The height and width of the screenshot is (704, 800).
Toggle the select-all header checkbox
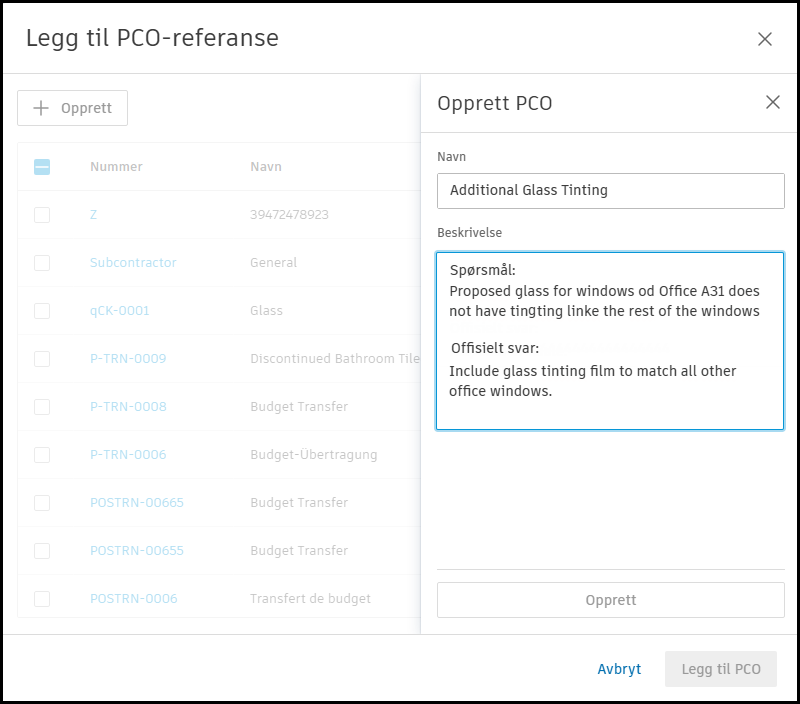pyautogui.click(x=42, y=167)
